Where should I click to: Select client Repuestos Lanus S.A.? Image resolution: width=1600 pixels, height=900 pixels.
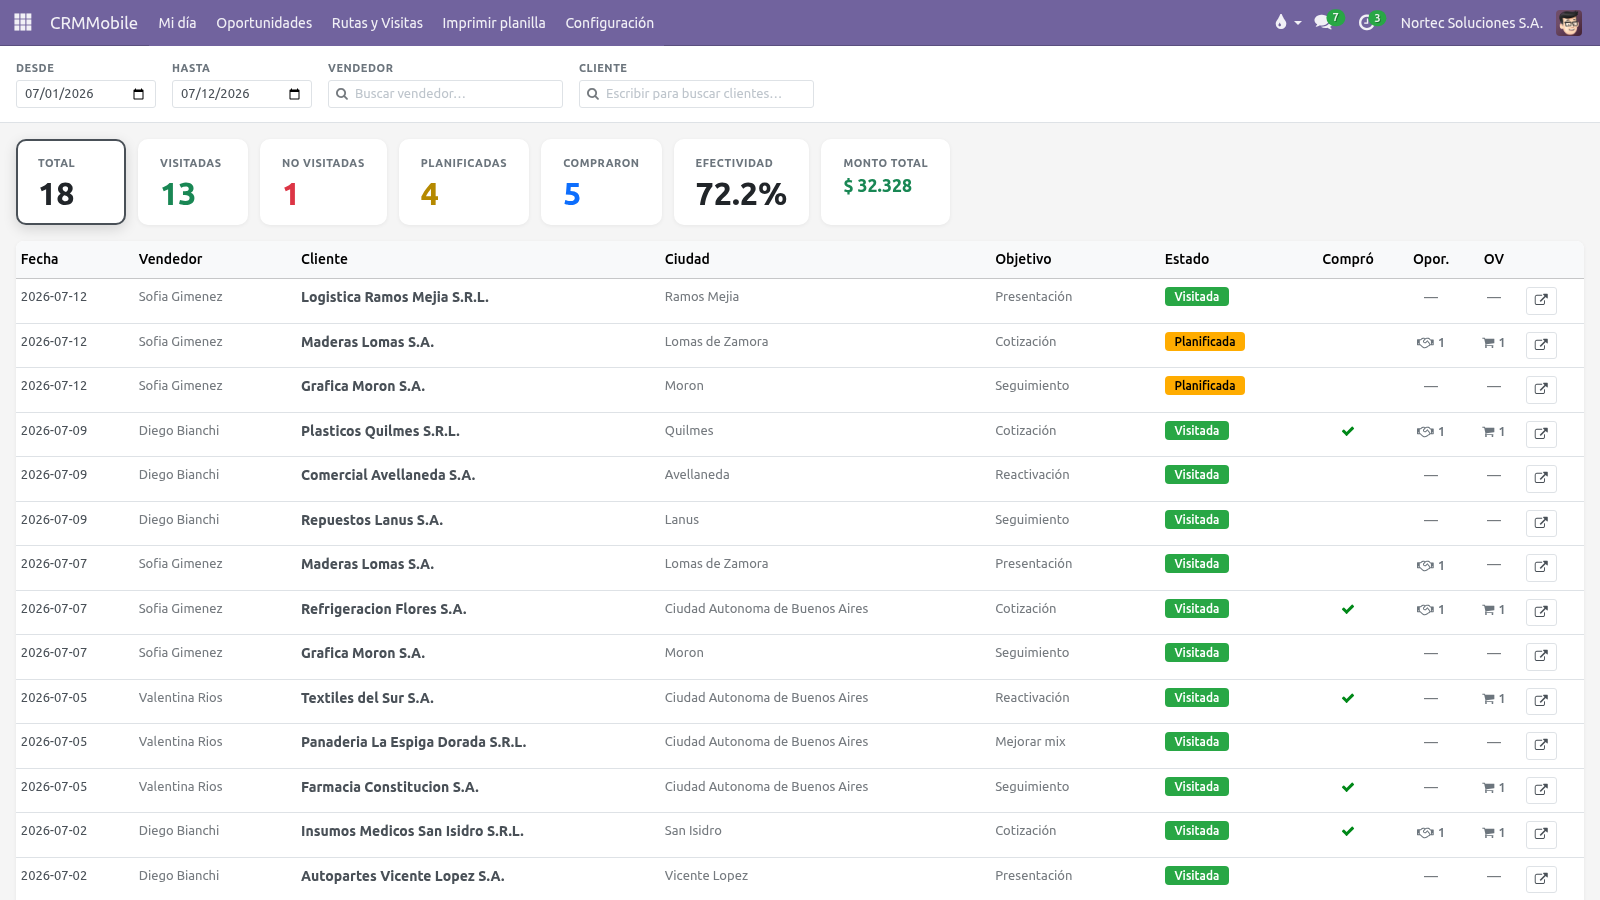coord(372,520)
